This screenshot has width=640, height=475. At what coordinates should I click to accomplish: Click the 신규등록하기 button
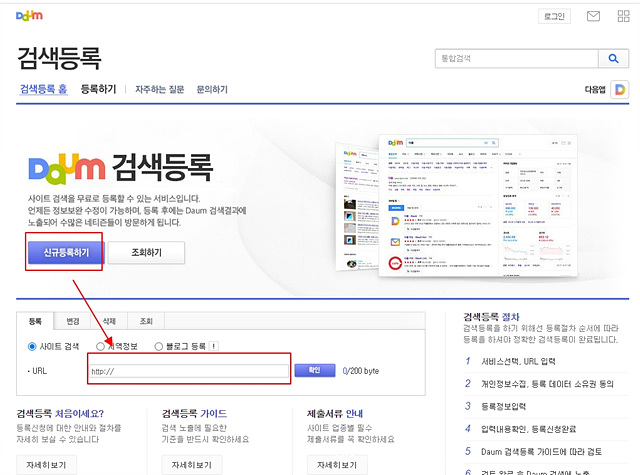[x=66, y=252]
